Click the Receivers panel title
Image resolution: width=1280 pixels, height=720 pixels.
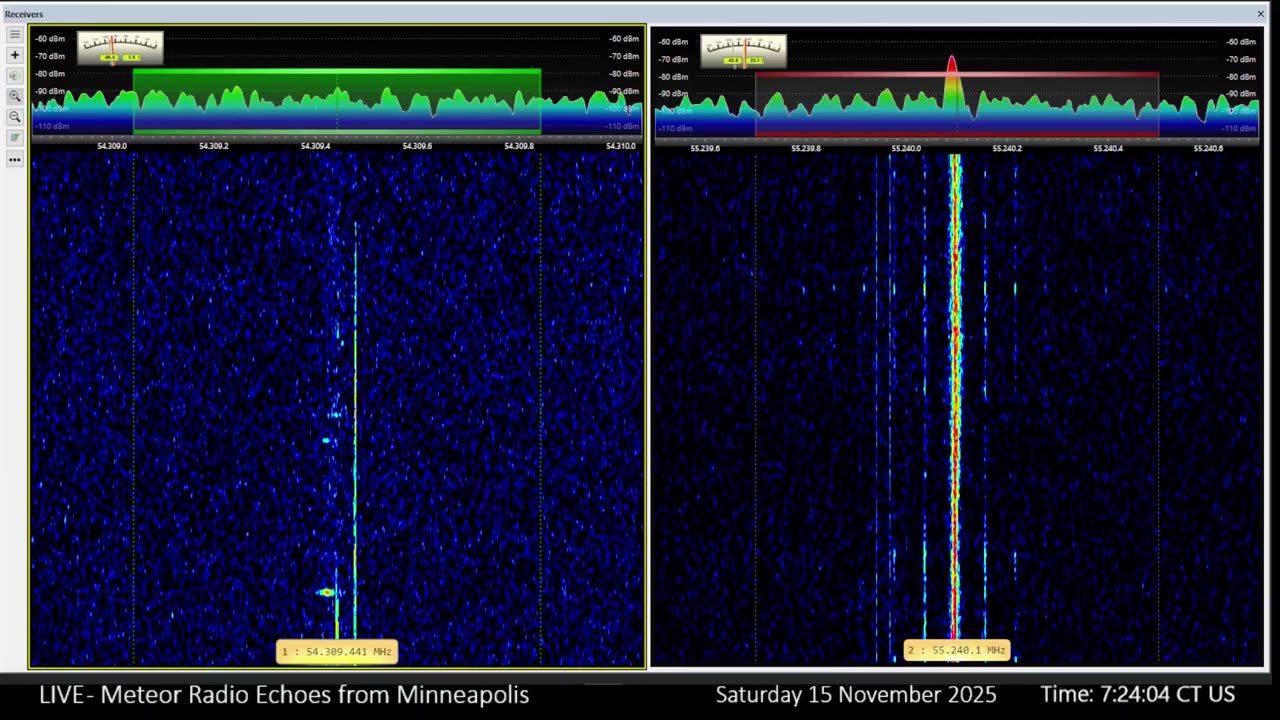pyautogui.click(x=24, y=14)
